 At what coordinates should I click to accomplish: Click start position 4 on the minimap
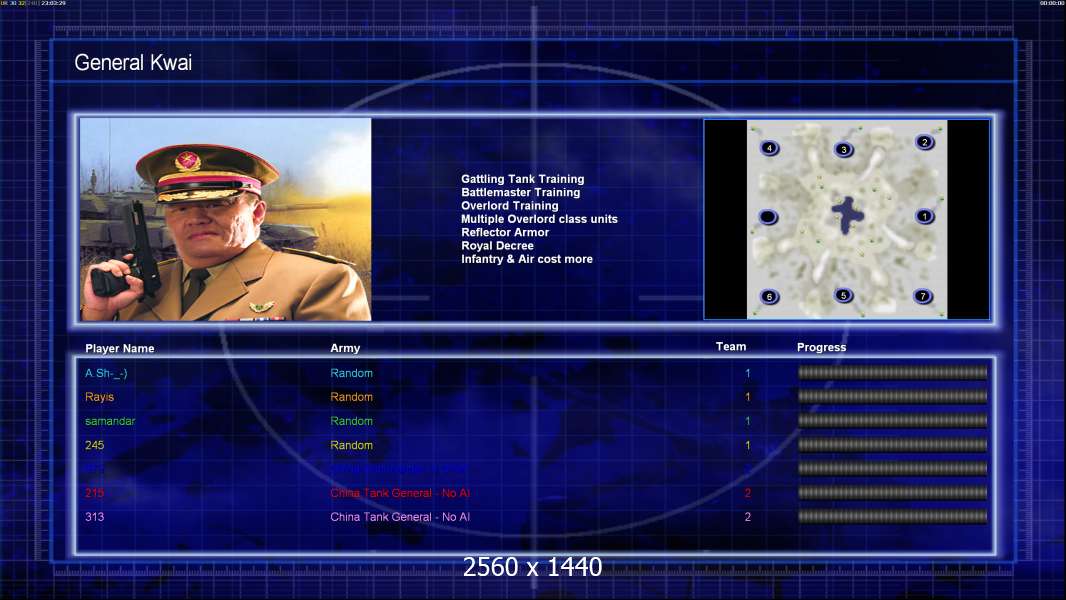(769, 147)
